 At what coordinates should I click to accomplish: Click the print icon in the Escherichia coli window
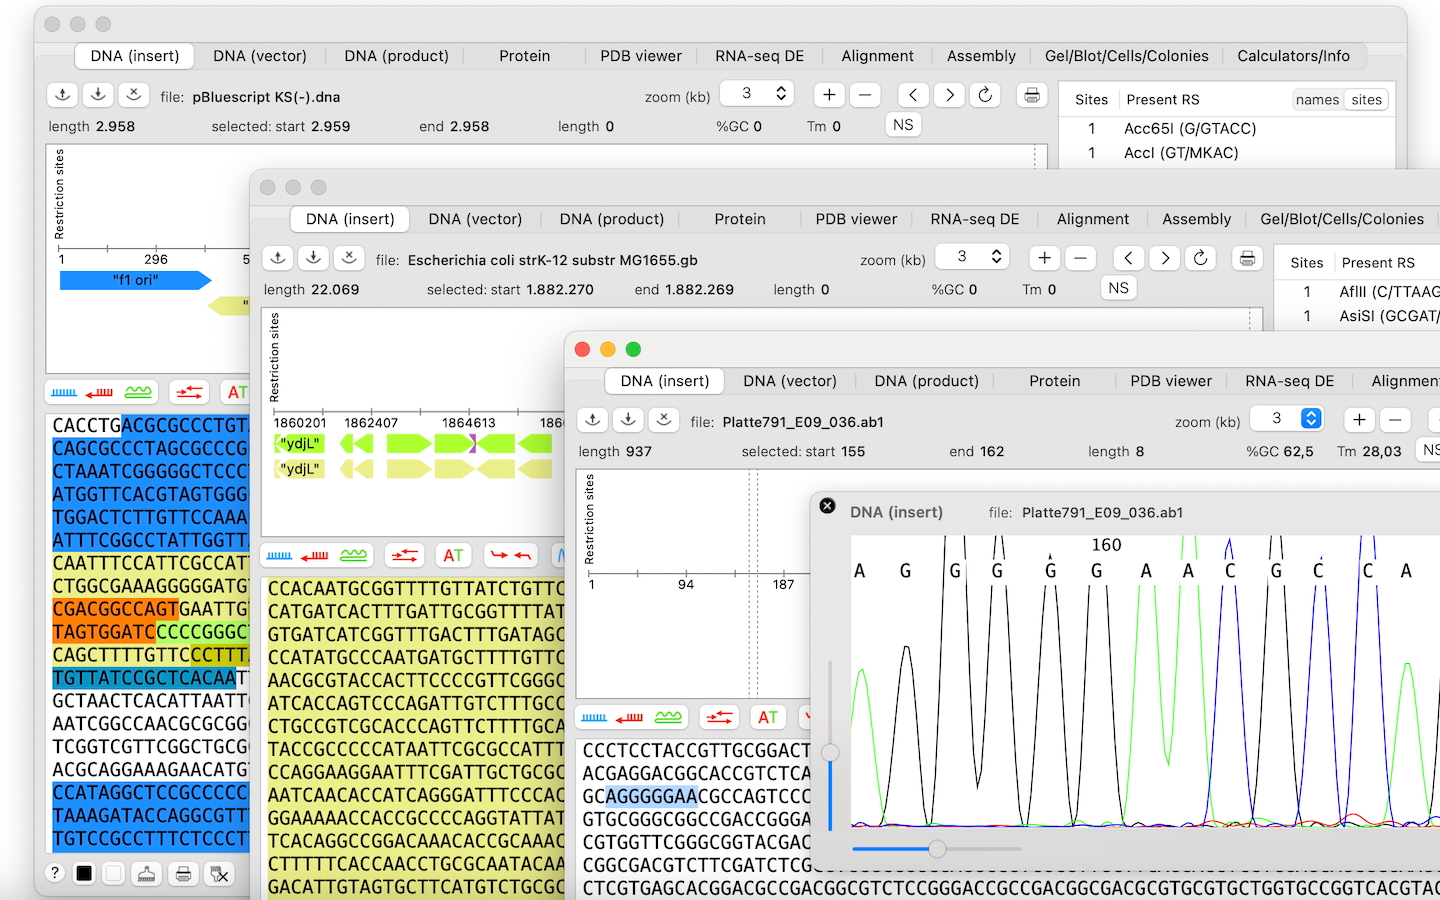pyautogui.click(x=1247, y=258)
